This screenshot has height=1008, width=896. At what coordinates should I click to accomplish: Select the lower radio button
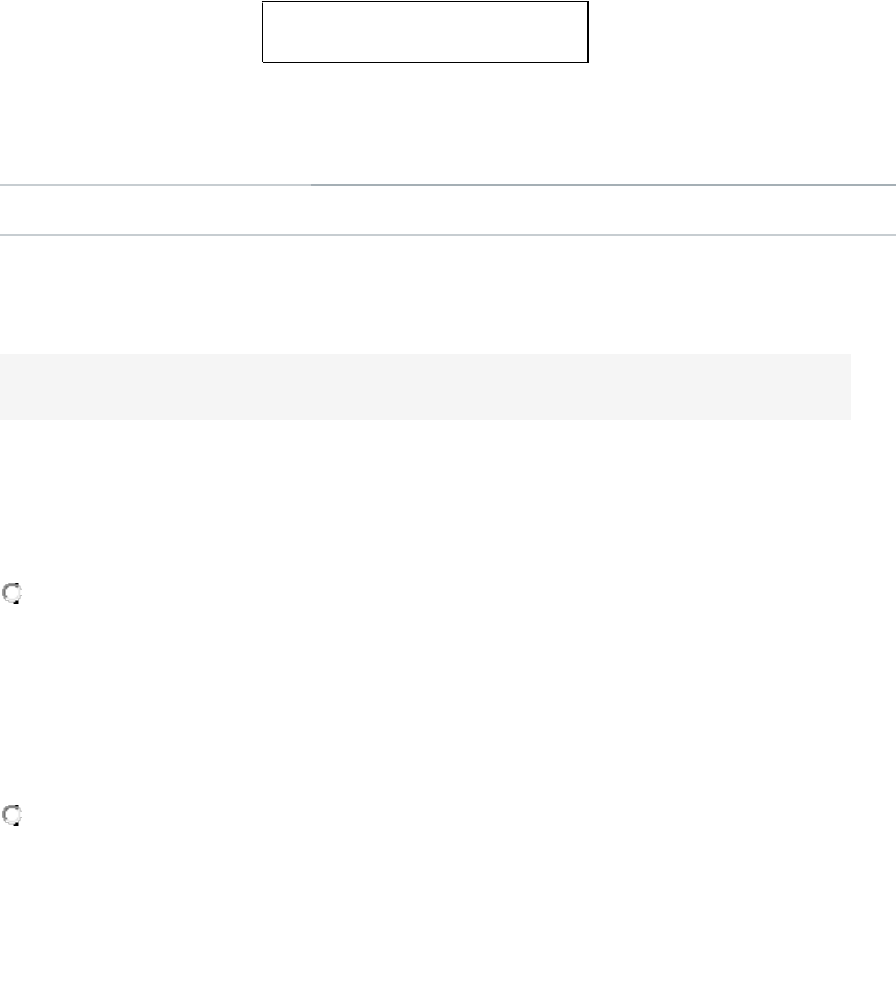point(13,816)
